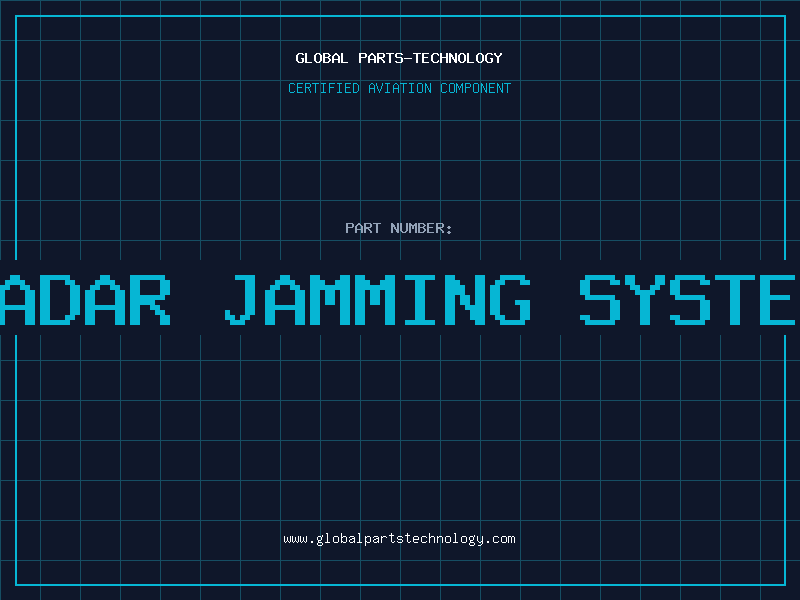Select the cut-off ADAR text
The width and height of the screenshot is (800, 600).
85,299
